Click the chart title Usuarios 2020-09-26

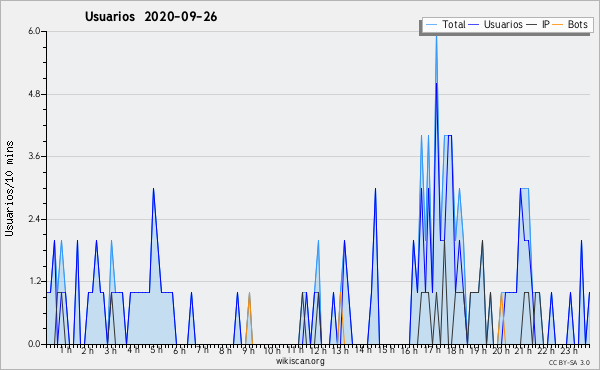click(151, 17)
